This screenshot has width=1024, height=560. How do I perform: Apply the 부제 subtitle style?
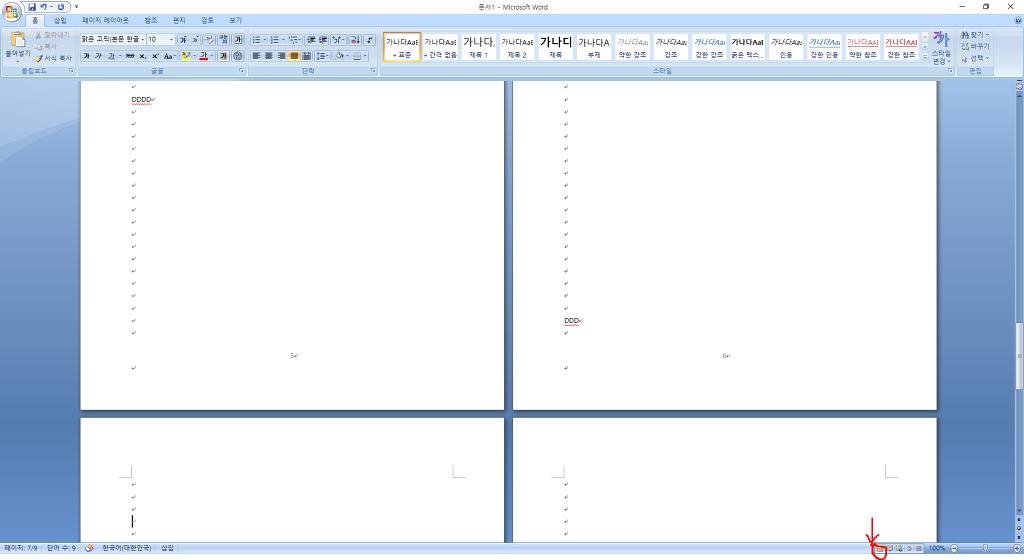[x=594, y=47]
